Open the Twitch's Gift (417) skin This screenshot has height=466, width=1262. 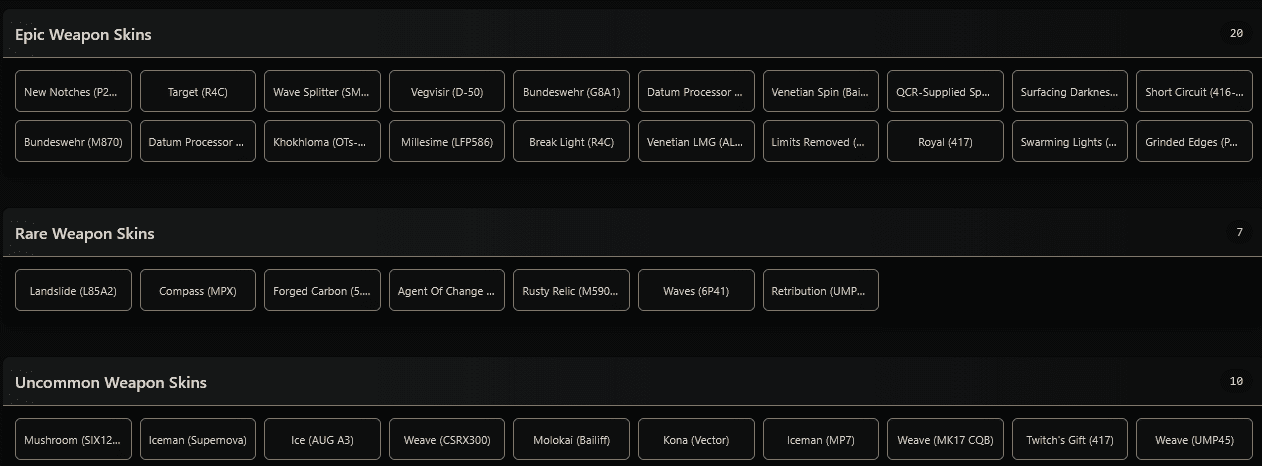[1070, 439]
